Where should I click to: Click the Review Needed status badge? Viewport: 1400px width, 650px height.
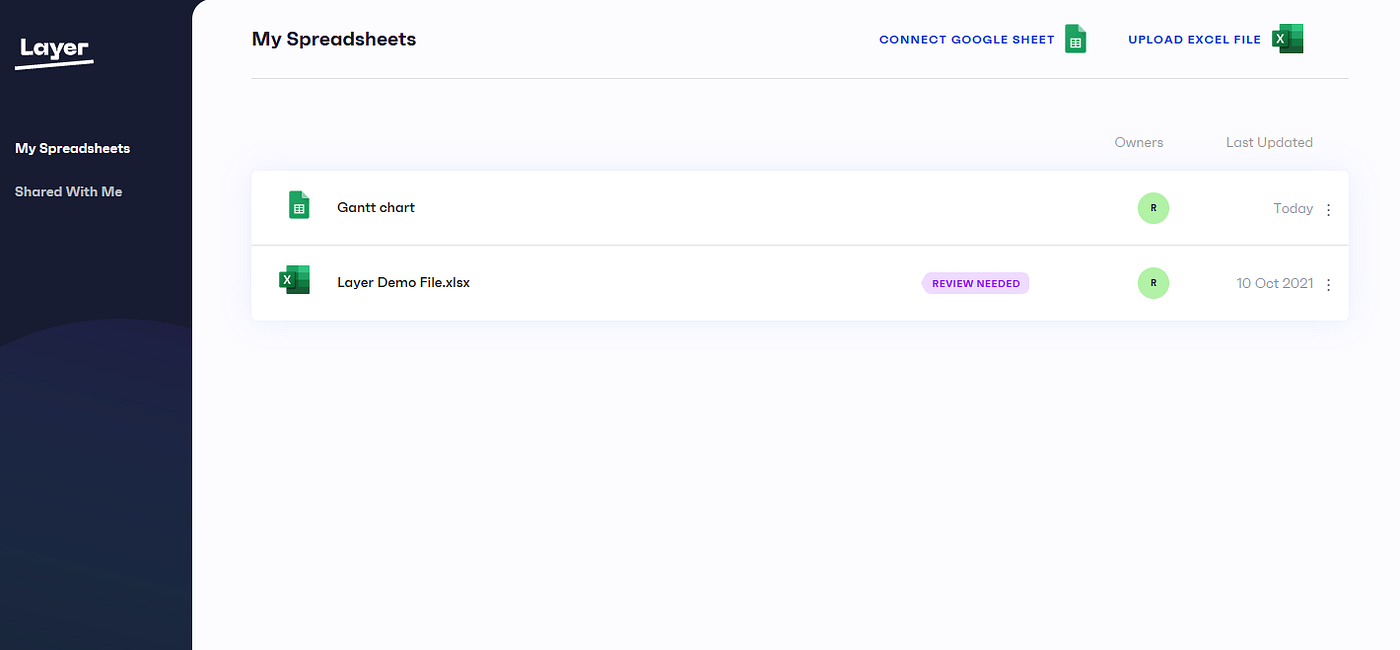[975, 283]
